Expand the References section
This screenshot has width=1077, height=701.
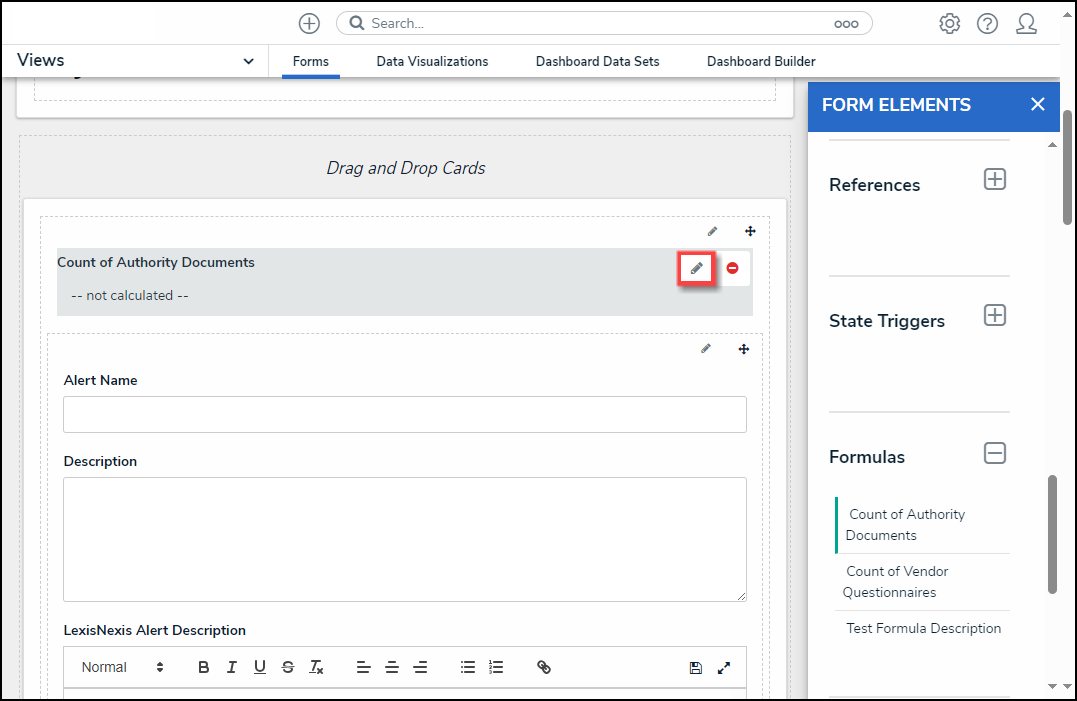(x=994, y=180)
